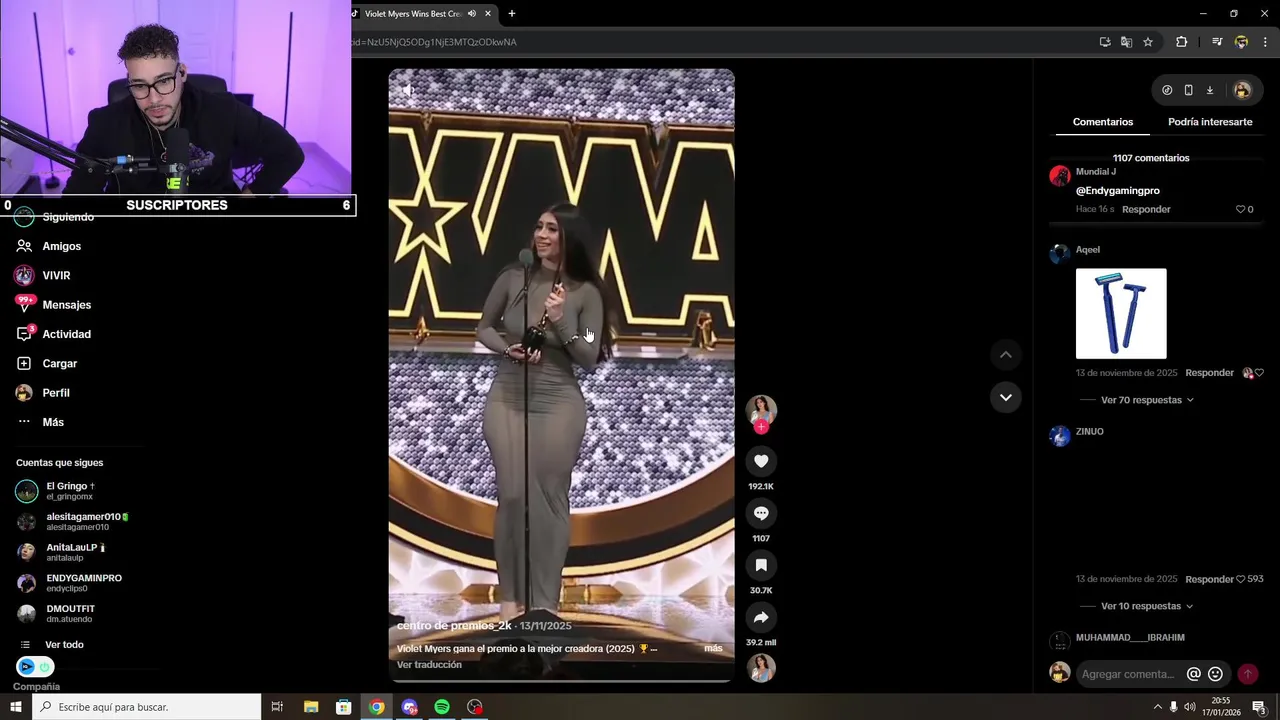Reply to Aqeel's razor image comment
The image size is (1280, 720).
point(1209,373)
